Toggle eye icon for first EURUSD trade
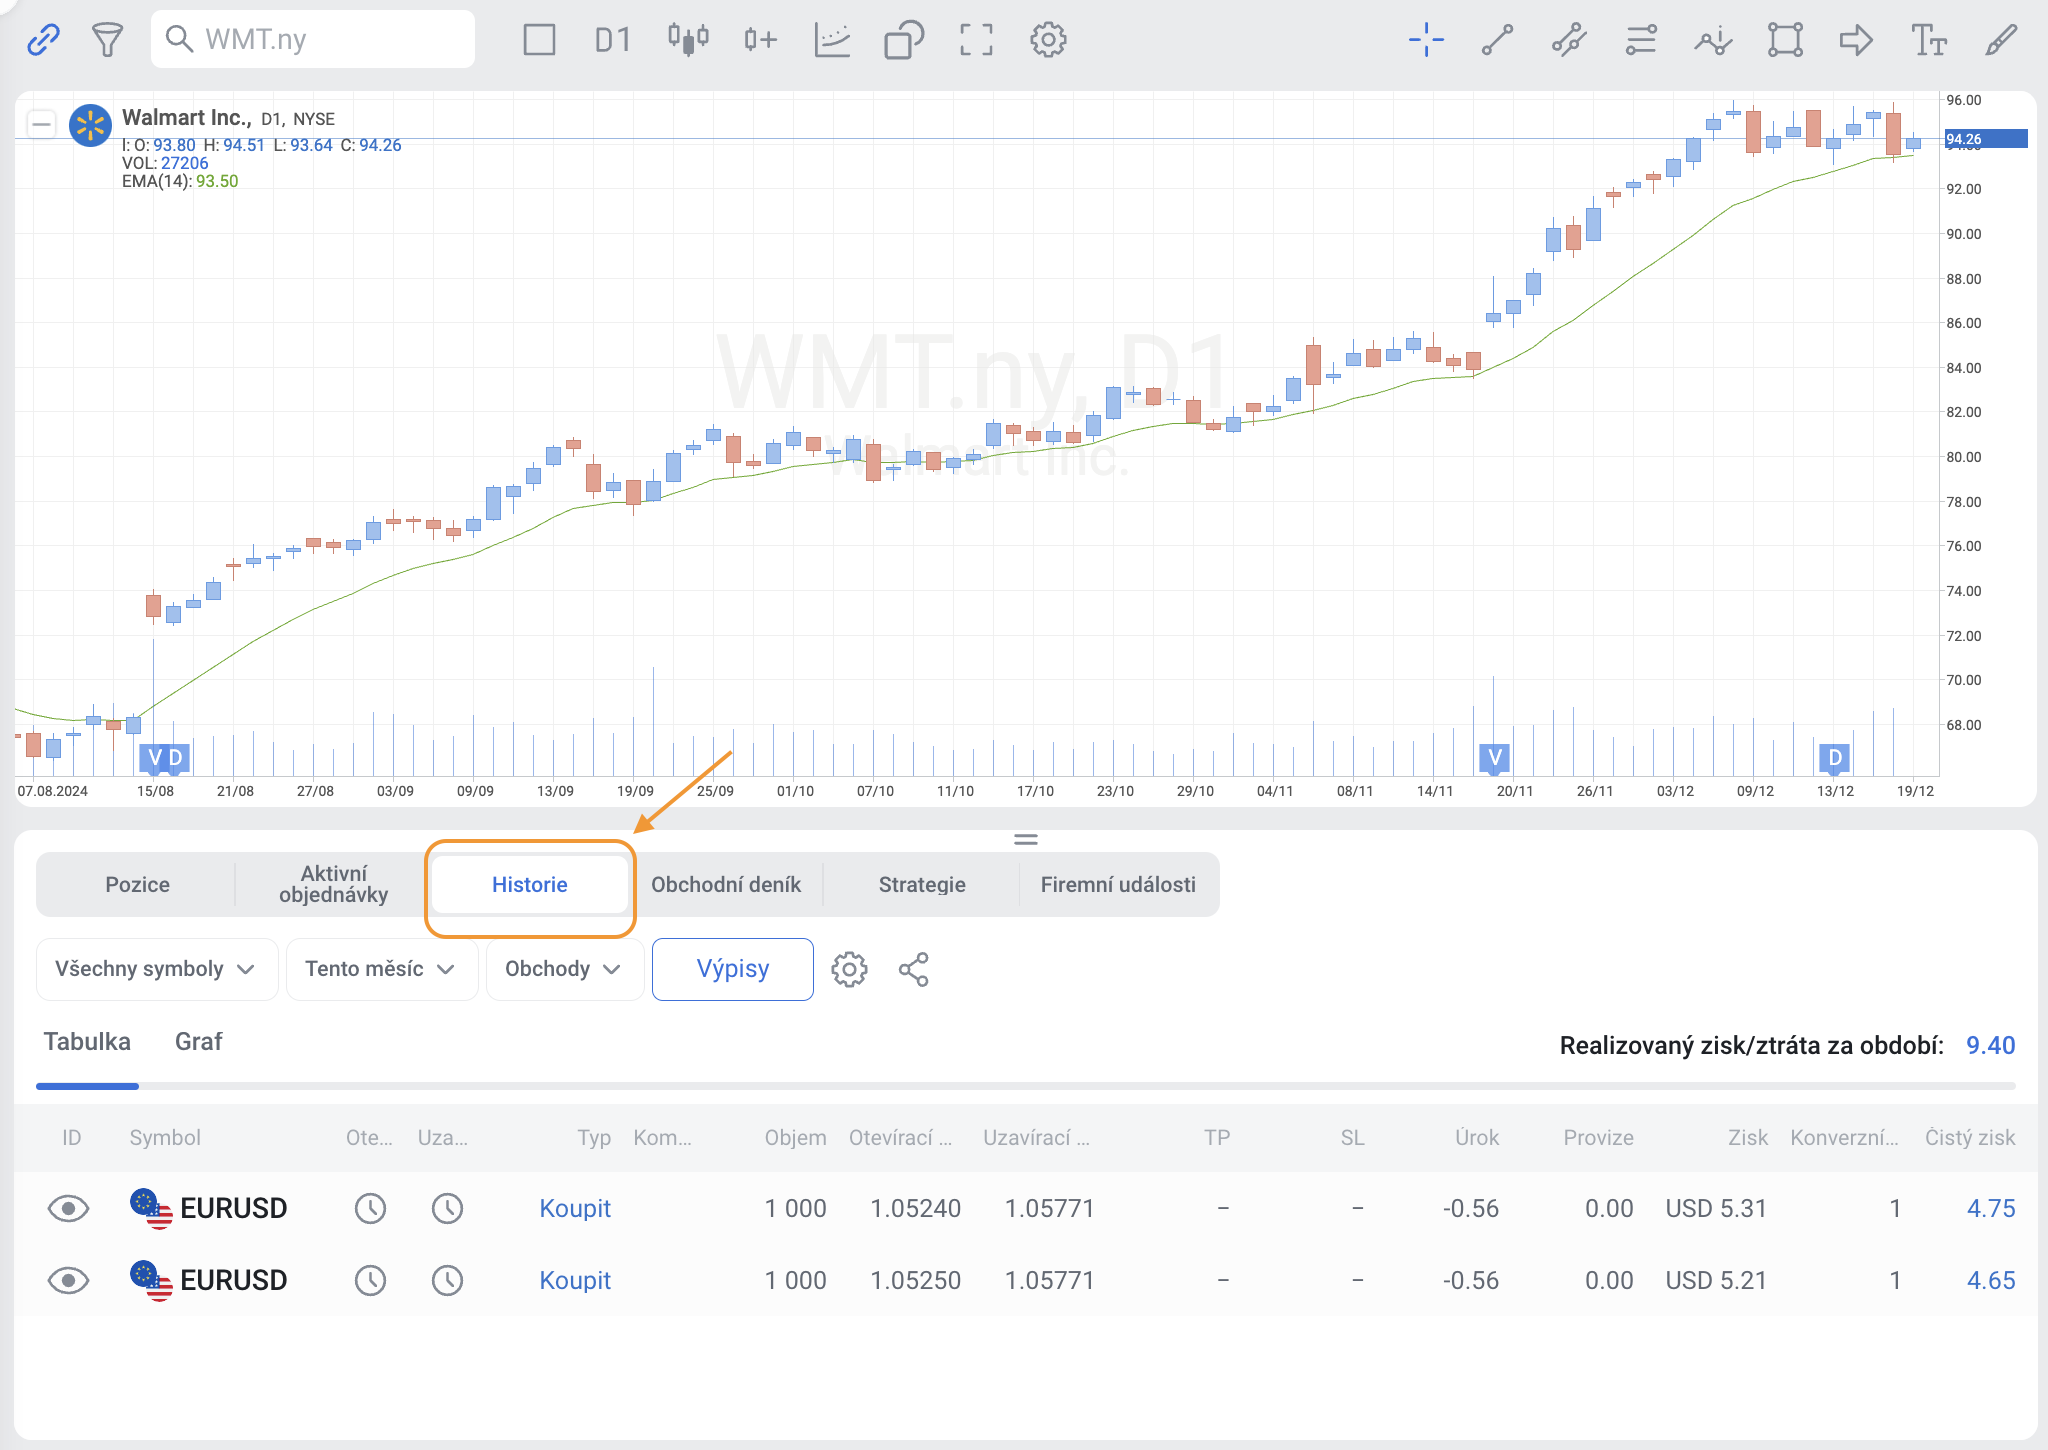 click(68, 1208)
